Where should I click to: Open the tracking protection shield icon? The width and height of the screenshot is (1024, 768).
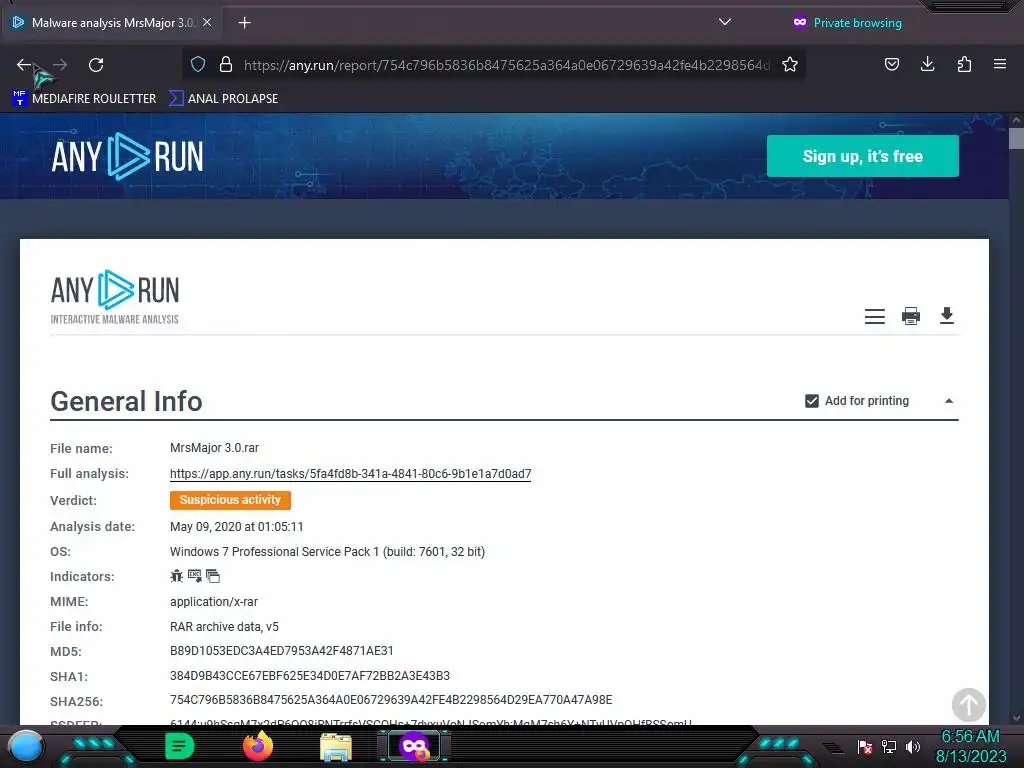tap(198, 64)
